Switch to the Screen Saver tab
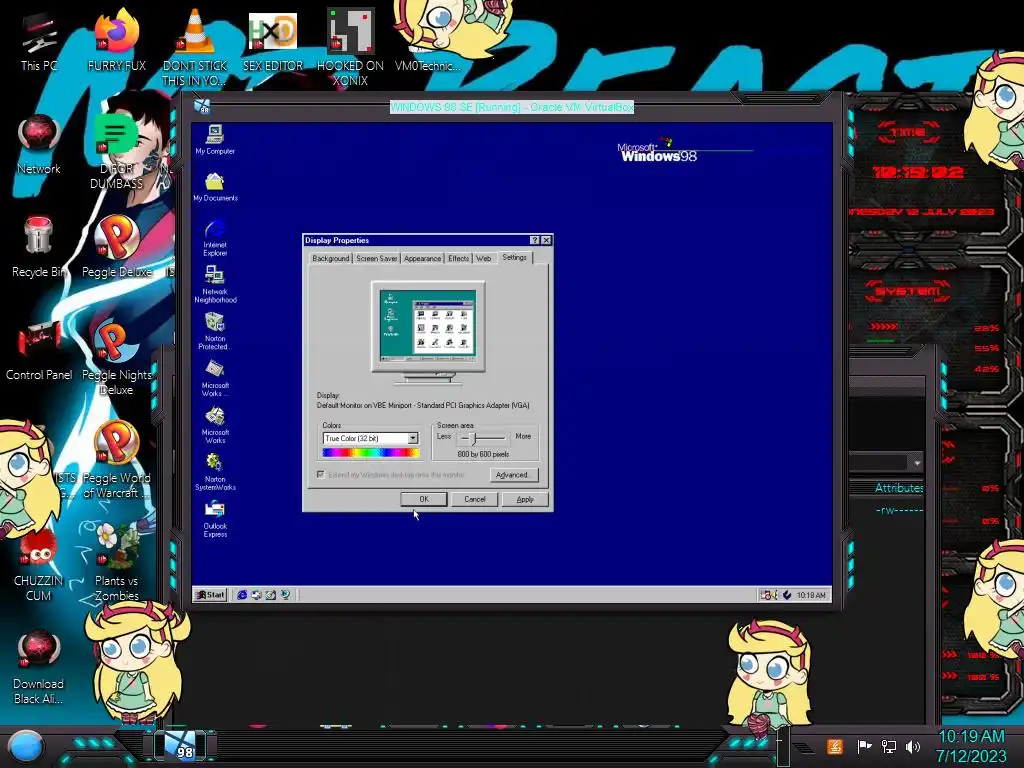This screenshot has width=1024, height=768. click(x=377, y=259)
